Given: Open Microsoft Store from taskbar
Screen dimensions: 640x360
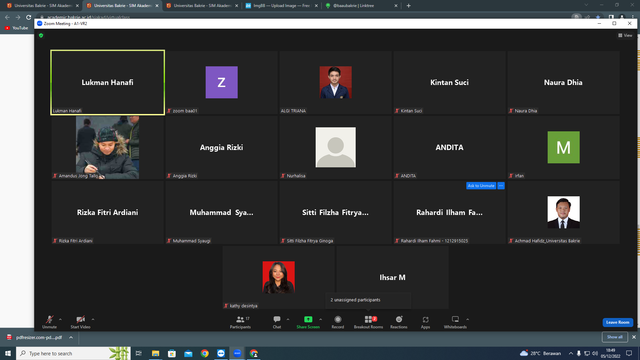Looking at the screenshot, I should [172, 353].
